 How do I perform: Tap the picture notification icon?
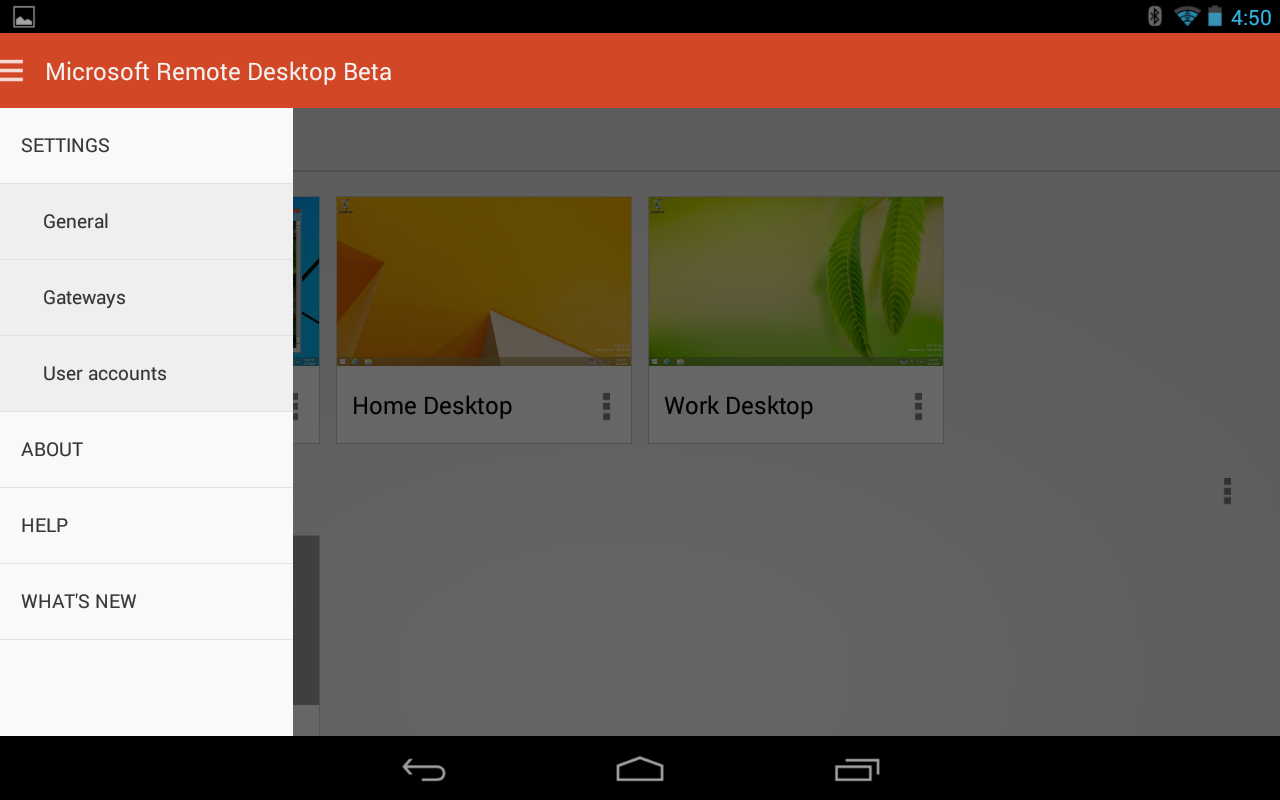pos(24,16)
